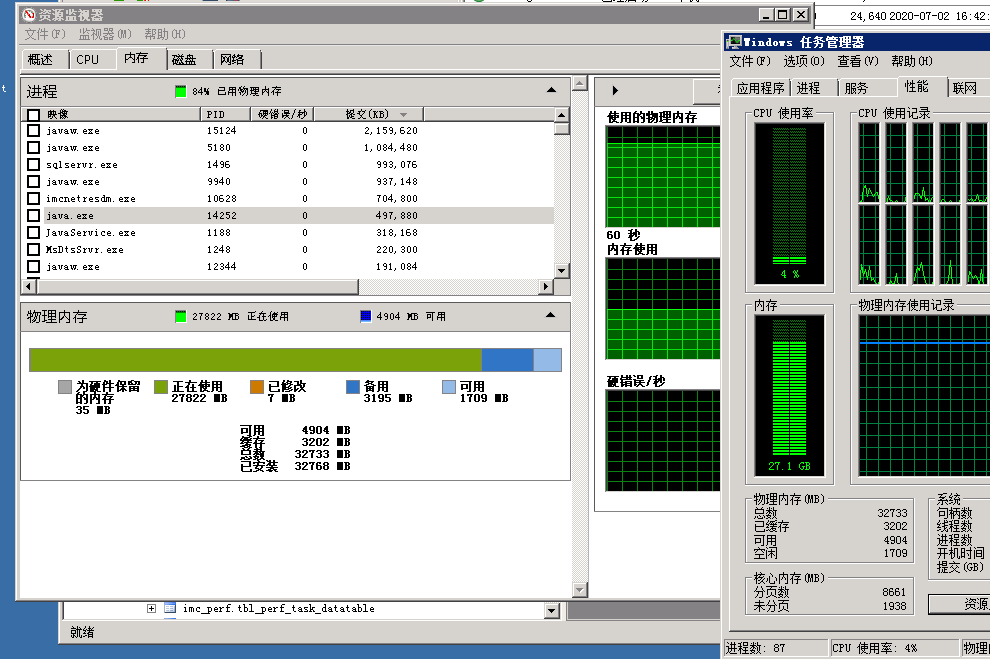Open the 文件(F) menu in Resource Monitor

pos(45,34)
